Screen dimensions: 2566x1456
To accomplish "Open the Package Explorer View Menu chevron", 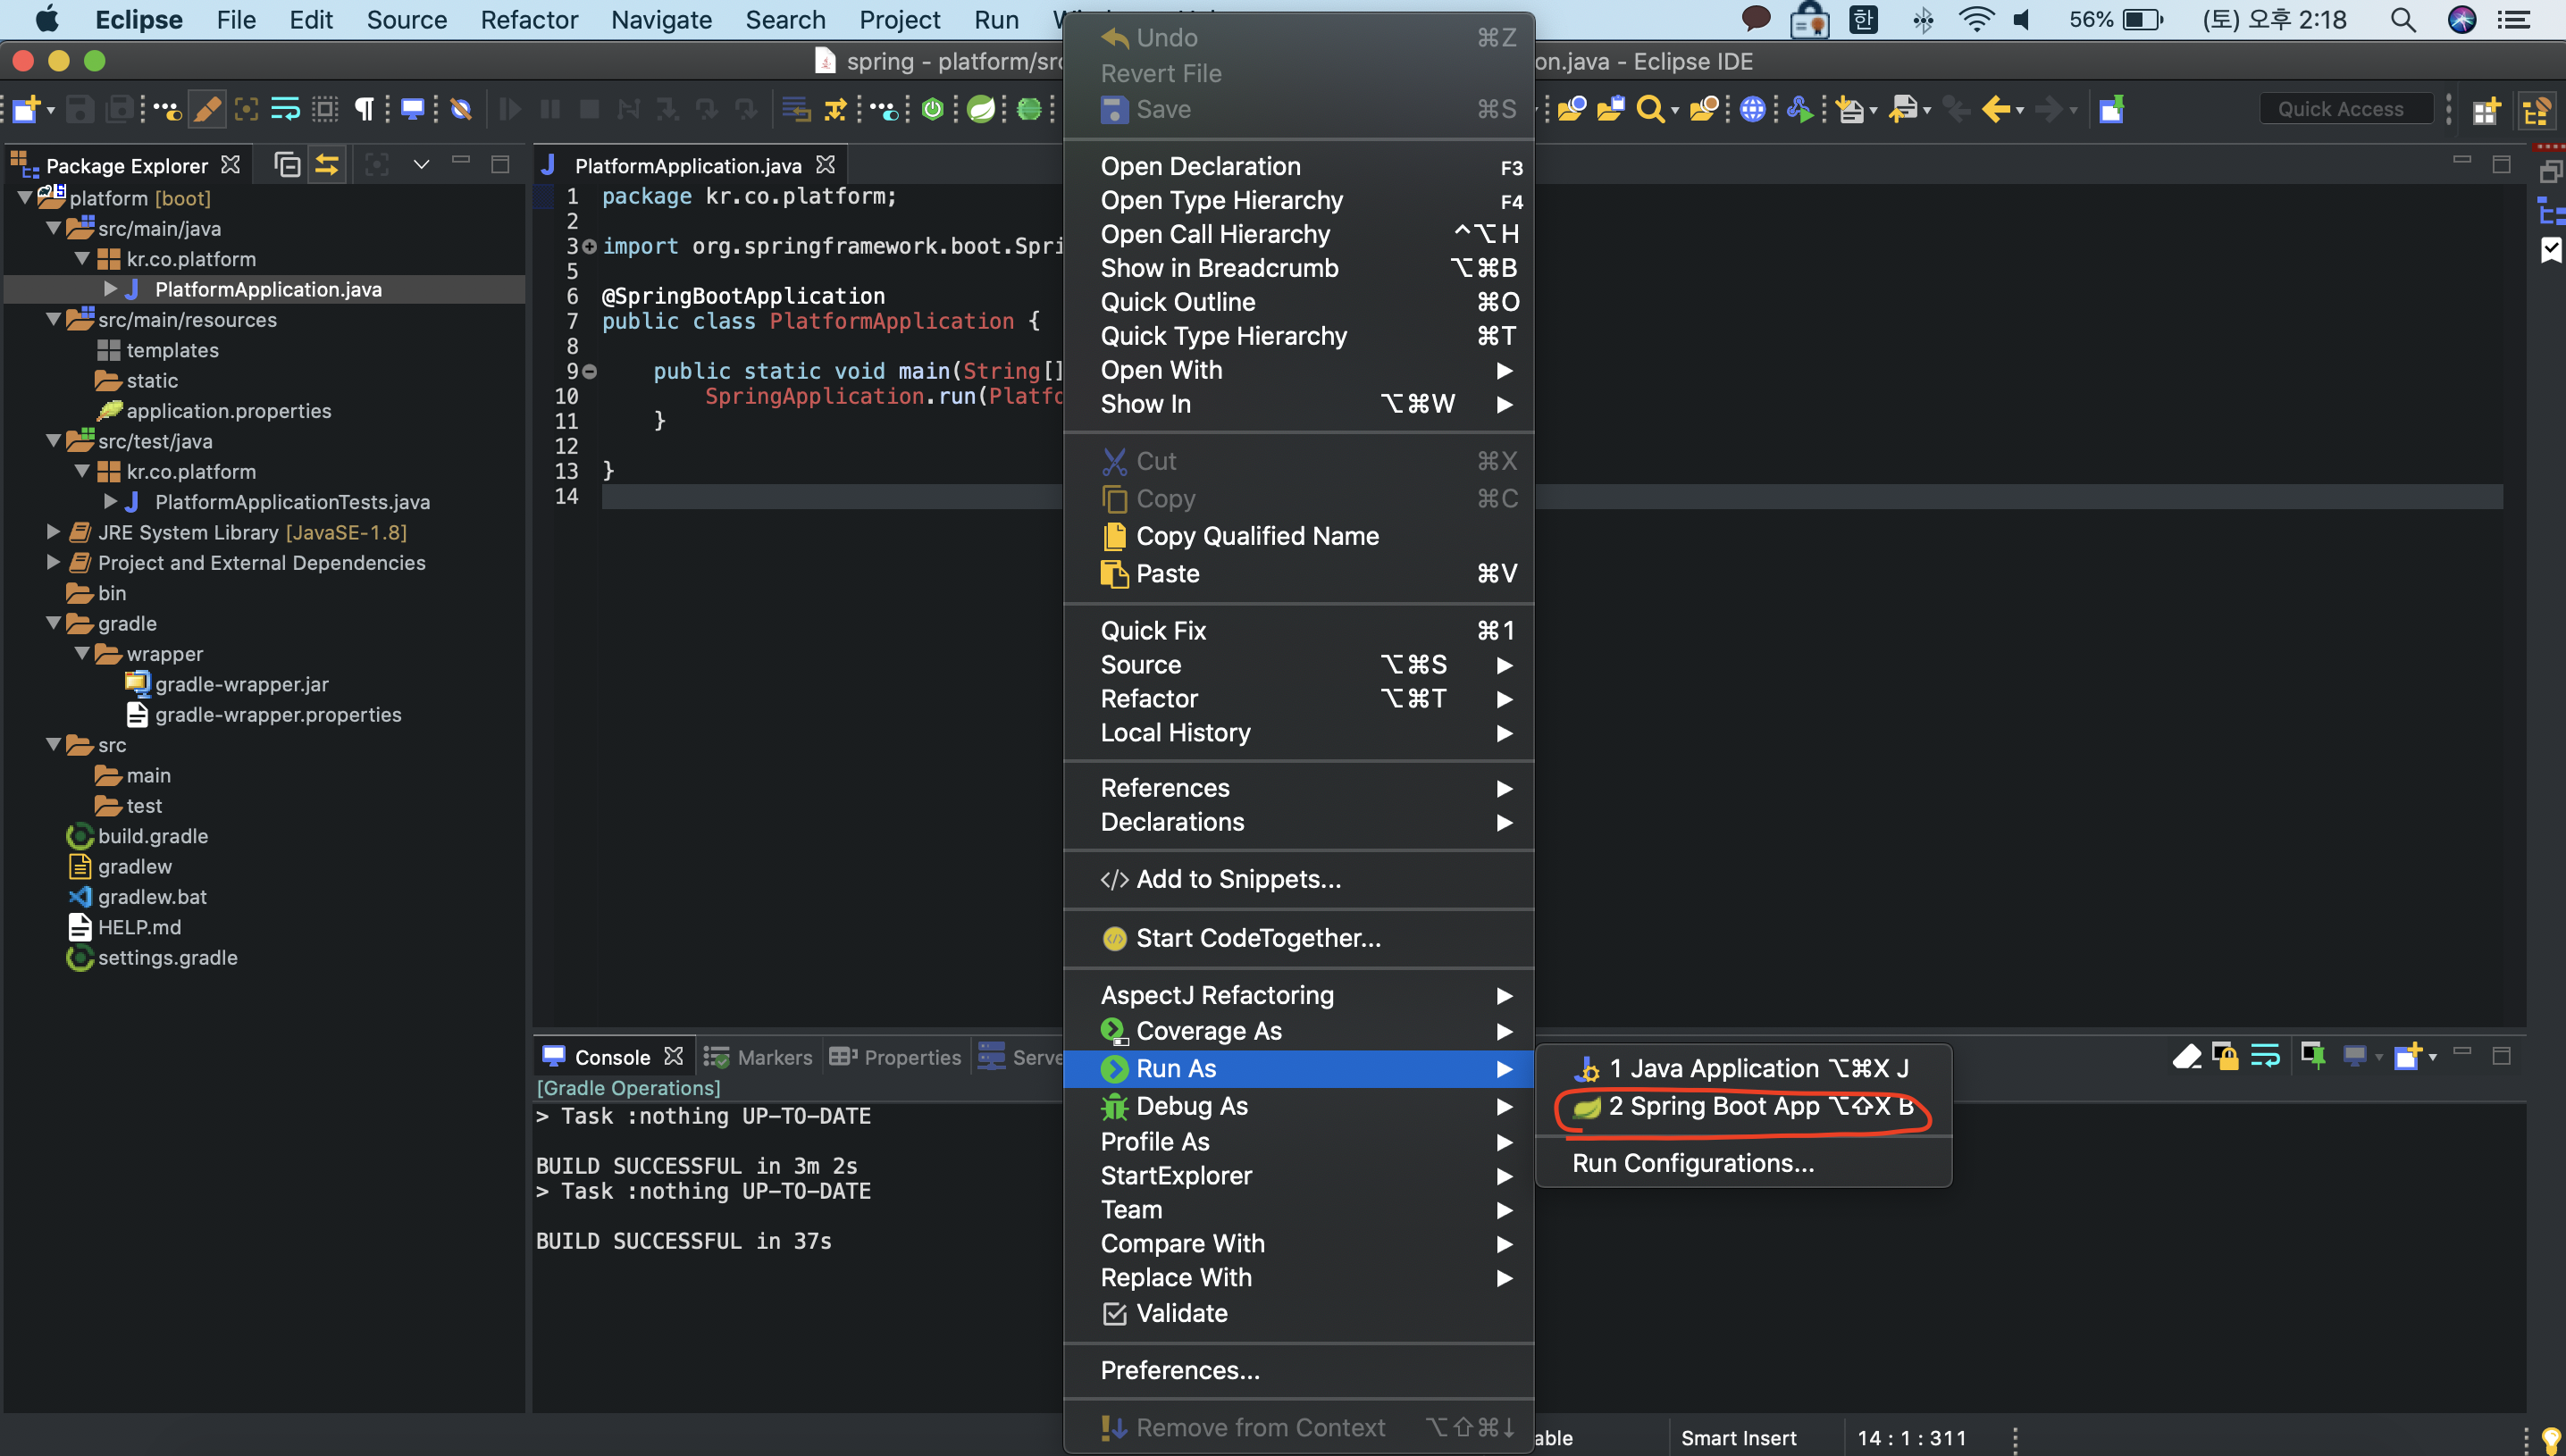I will tap(421, 164).
